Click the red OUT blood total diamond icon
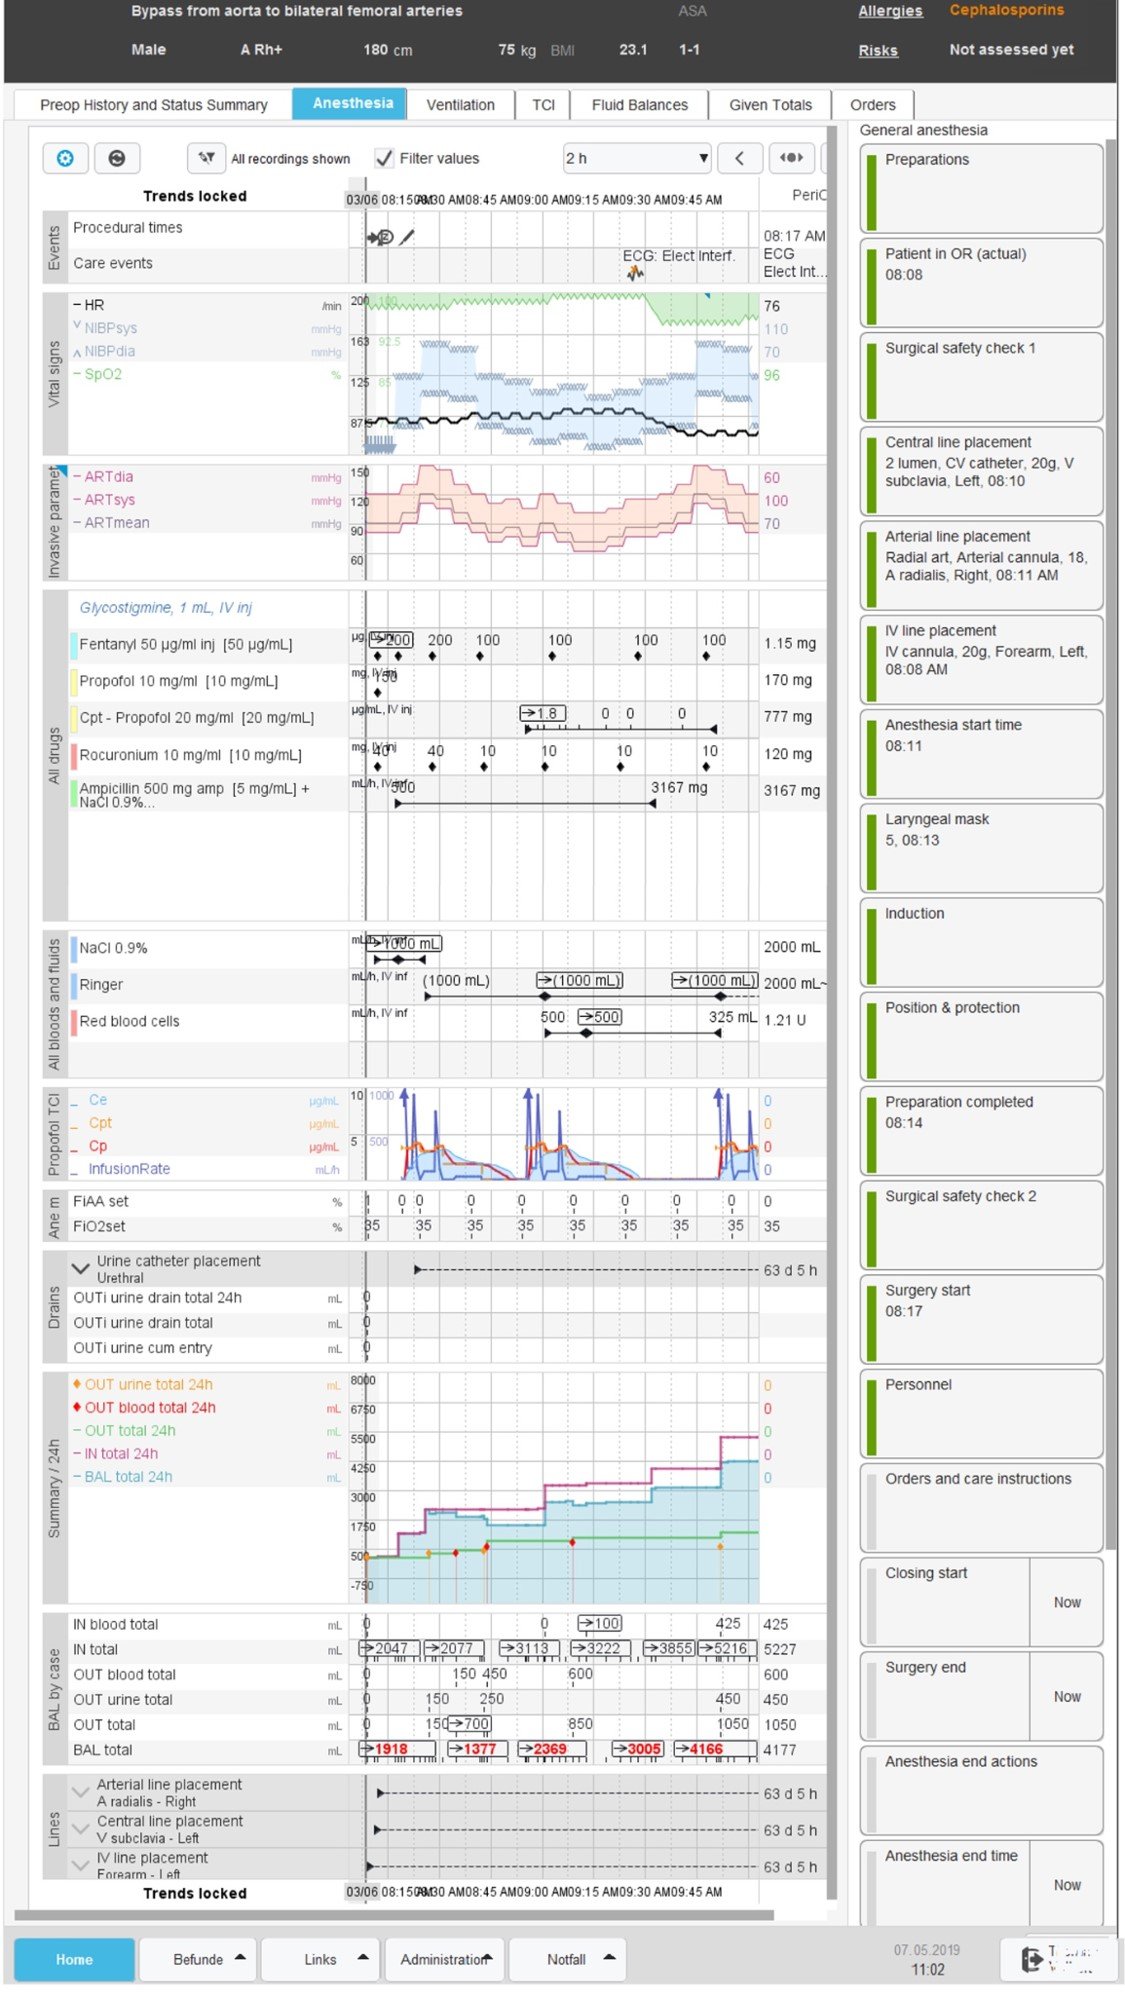This screenshot has height=1996, width=1125. (77, 1407)
